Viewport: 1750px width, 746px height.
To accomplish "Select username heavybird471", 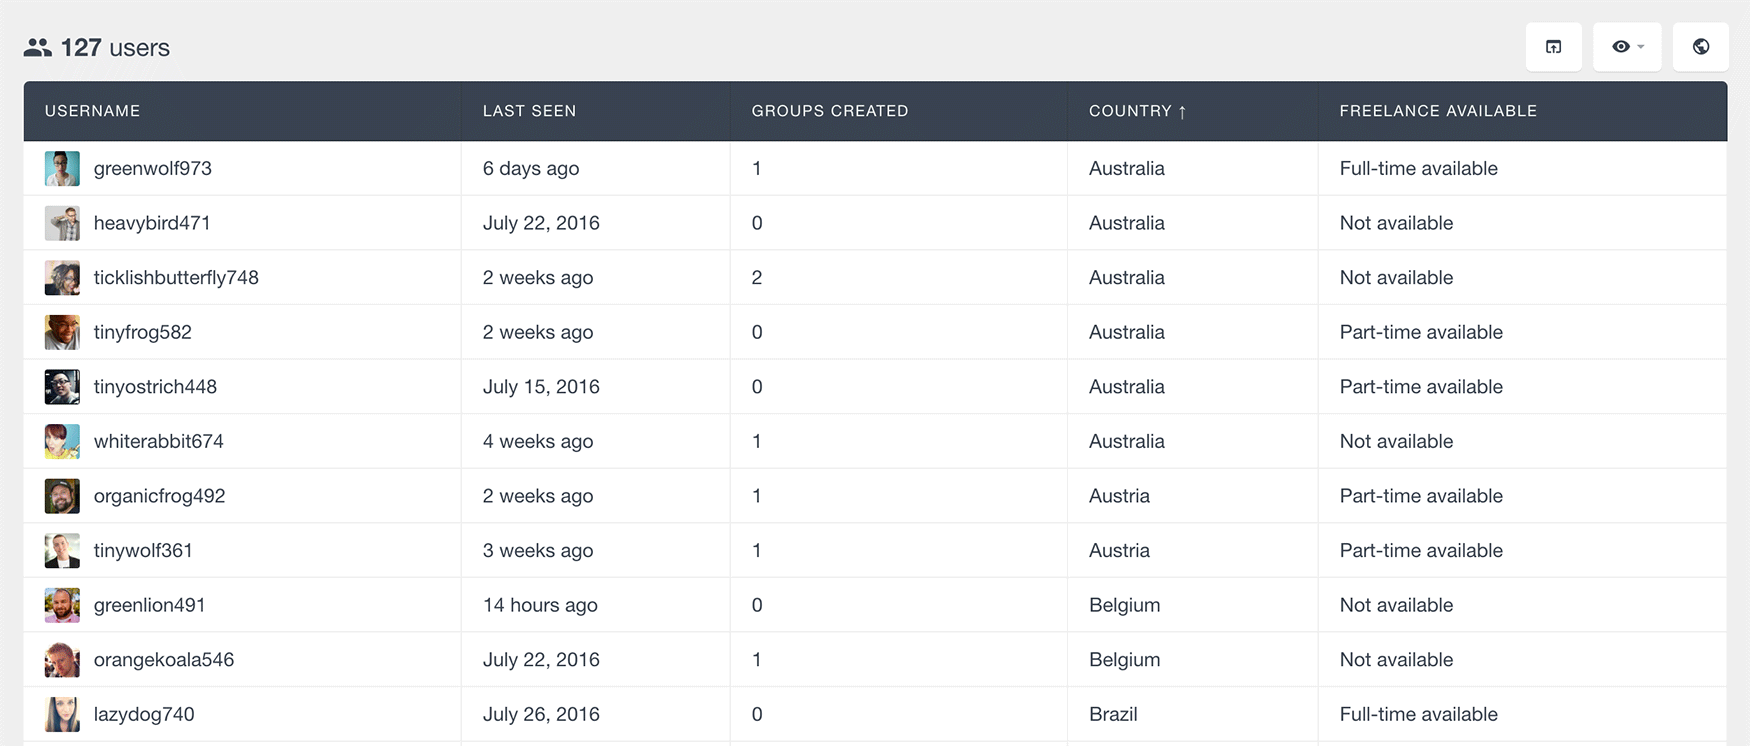I will [152, 223].
